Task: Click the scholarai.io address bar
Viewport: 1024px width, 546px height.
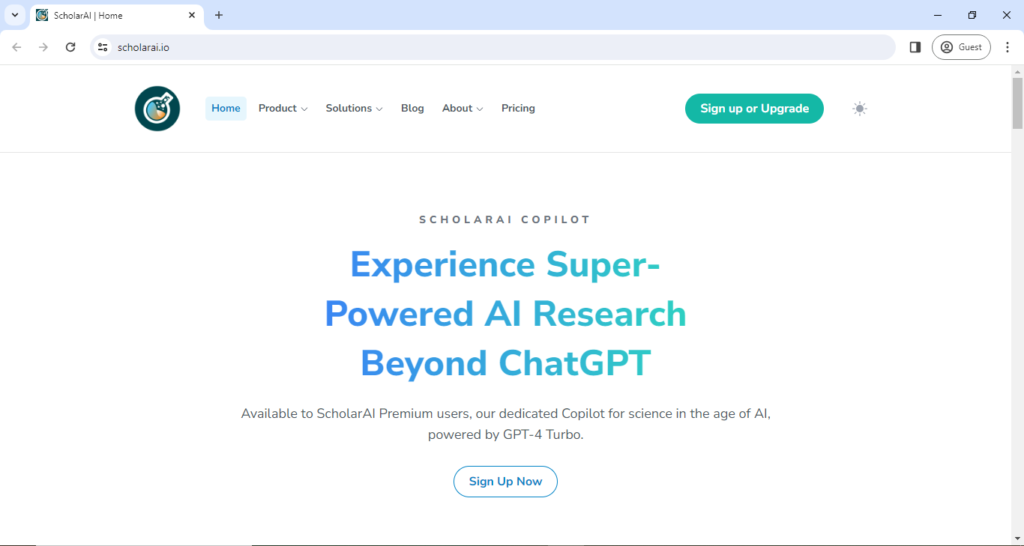Action: pyautogui.click(x=500, y=47)
